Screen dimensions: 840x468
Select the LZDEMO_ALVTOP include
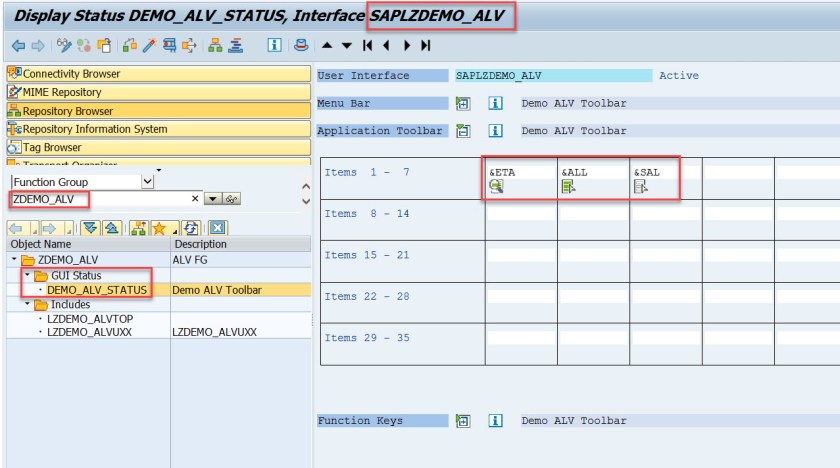coord(90,319)
